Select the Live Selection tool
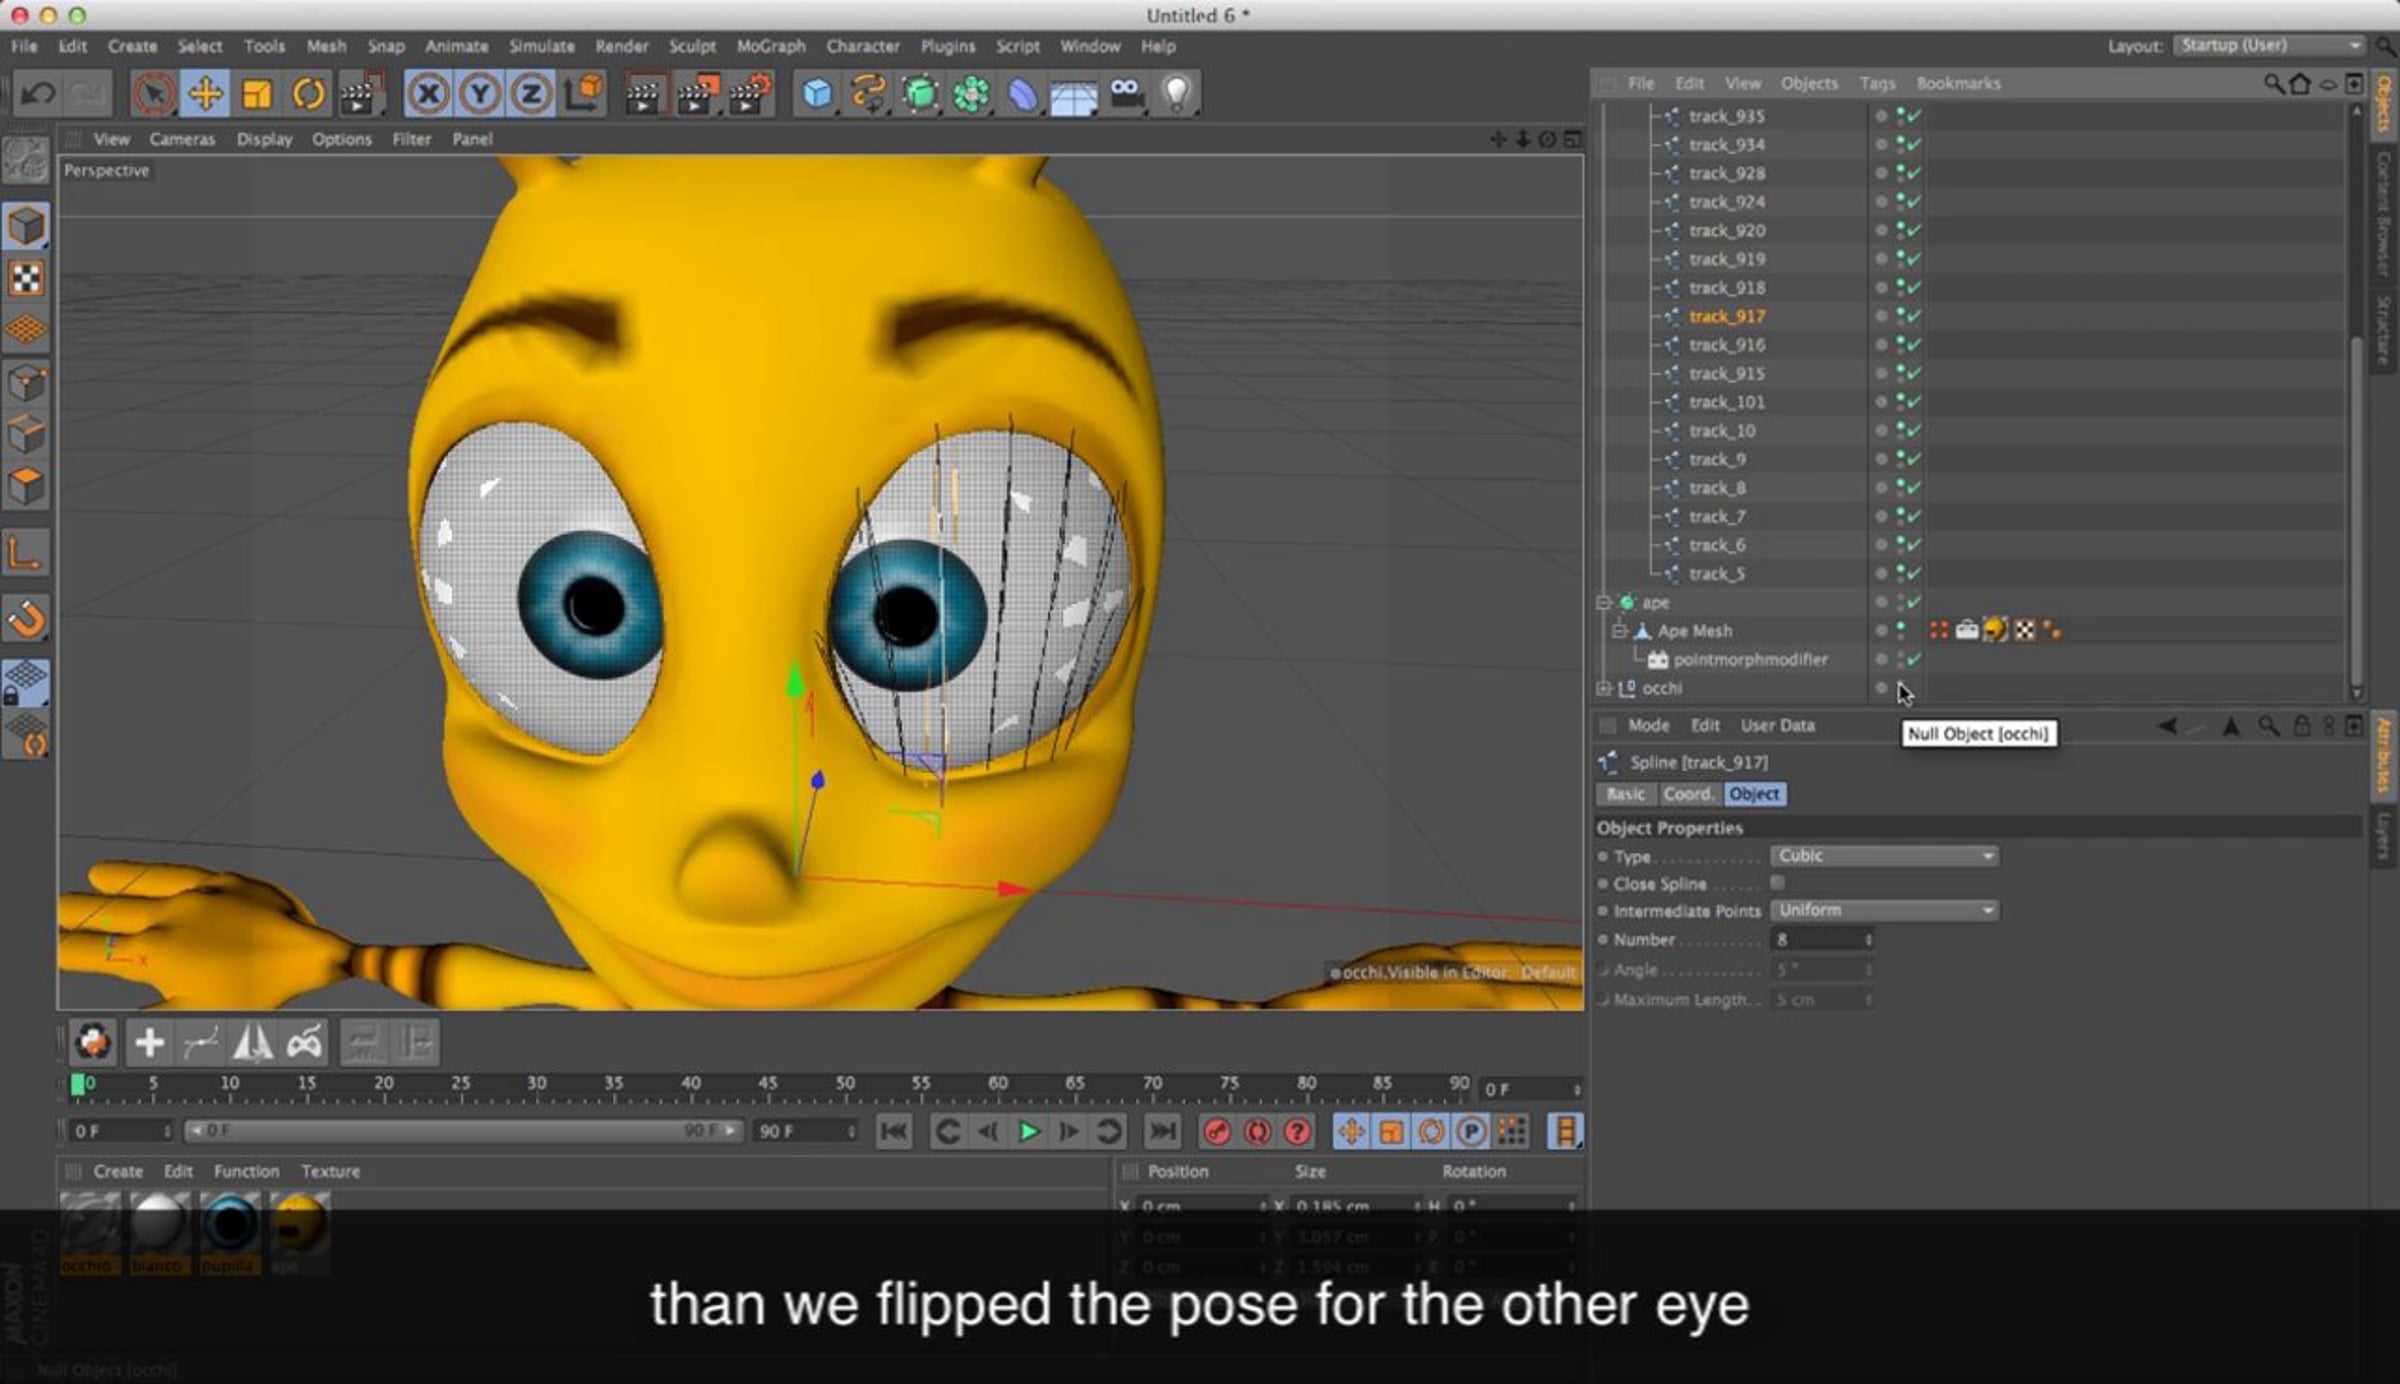 pos(153,94)
